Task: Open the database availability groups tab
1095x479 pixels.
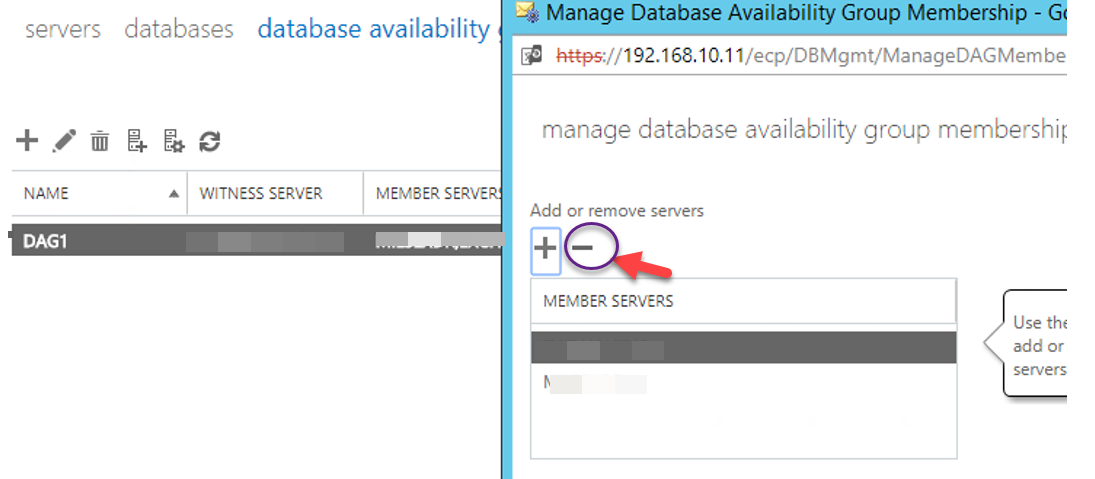Action: tap(379, 29)
